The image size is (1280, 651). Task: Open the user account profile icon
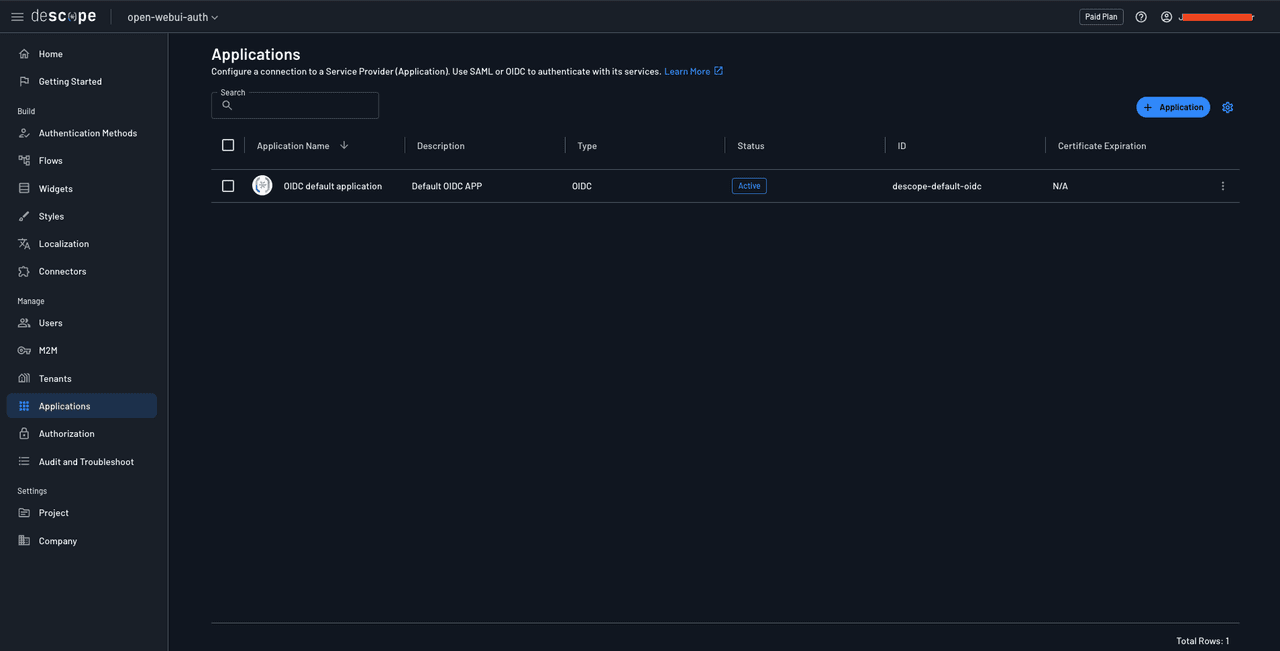tap(1166, 17)
